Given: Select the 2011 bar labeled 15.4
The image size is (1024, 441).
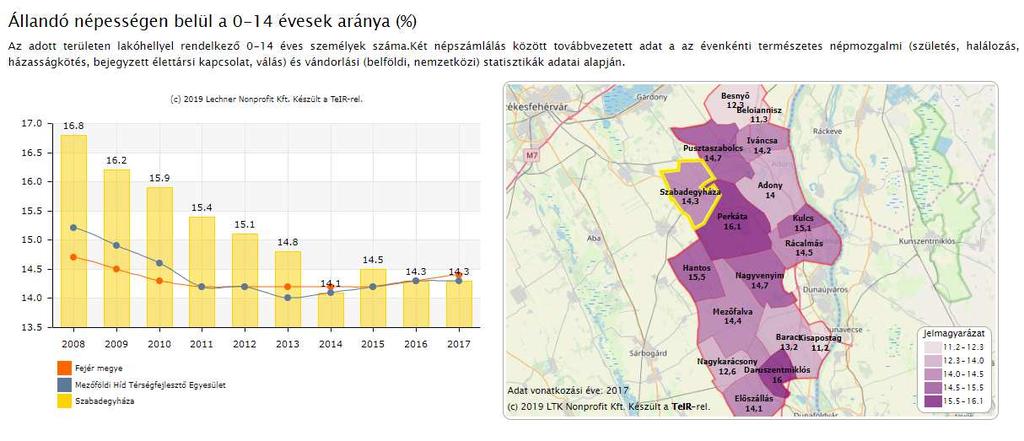Looking at the screenshot, I should point(202,272).
